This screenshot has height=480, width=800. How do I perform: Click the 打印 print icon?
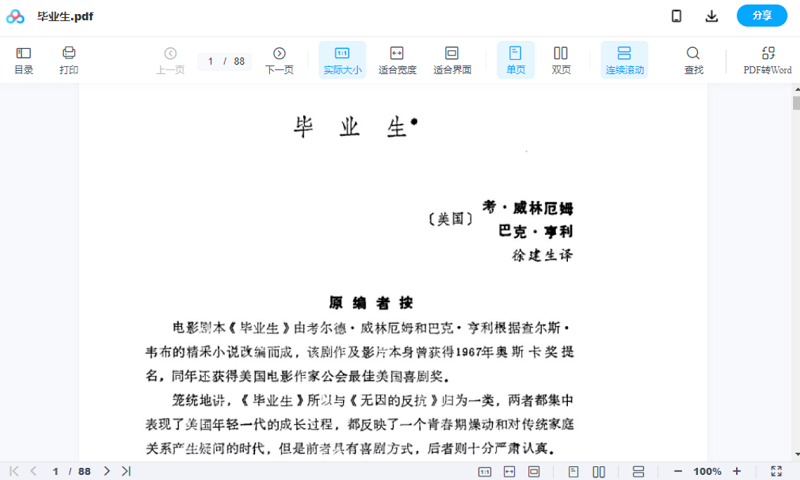(x=68, y=60)
